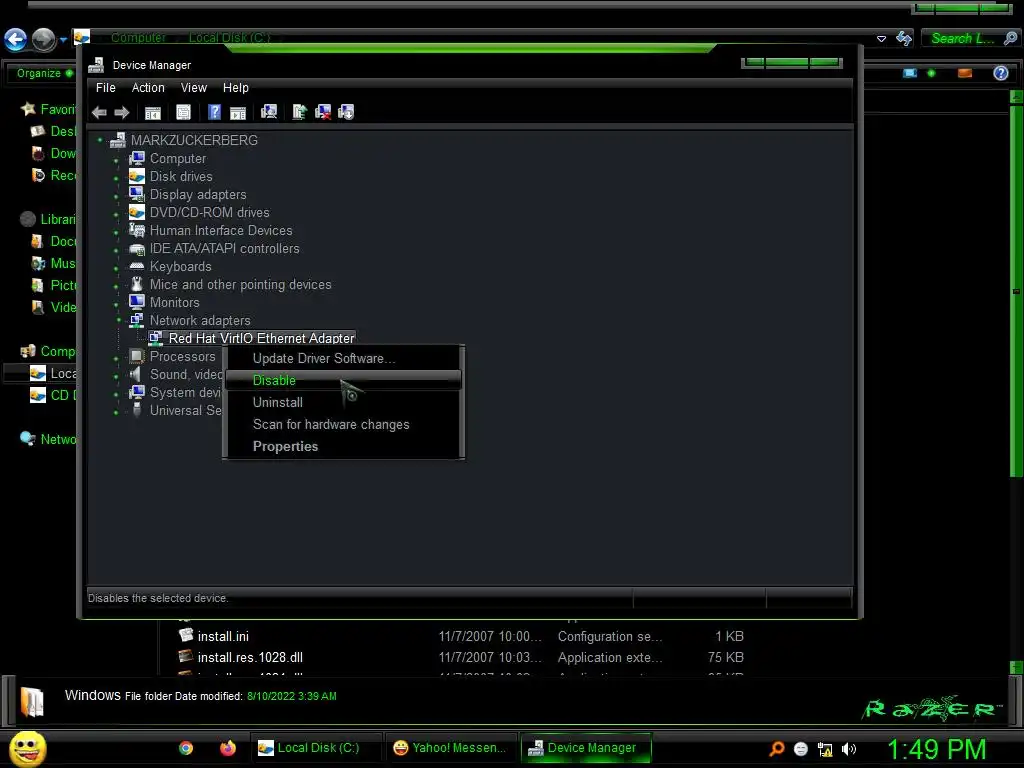Switch to Yahoo! Messenger taskbar button

click(449, 748)
